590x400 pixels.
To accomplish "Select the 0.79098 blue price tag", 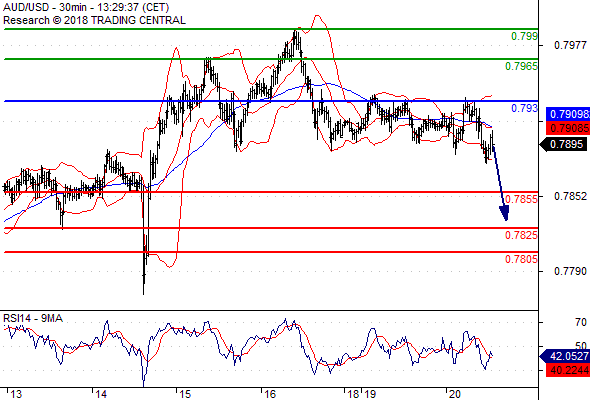I will click(568, 114).
